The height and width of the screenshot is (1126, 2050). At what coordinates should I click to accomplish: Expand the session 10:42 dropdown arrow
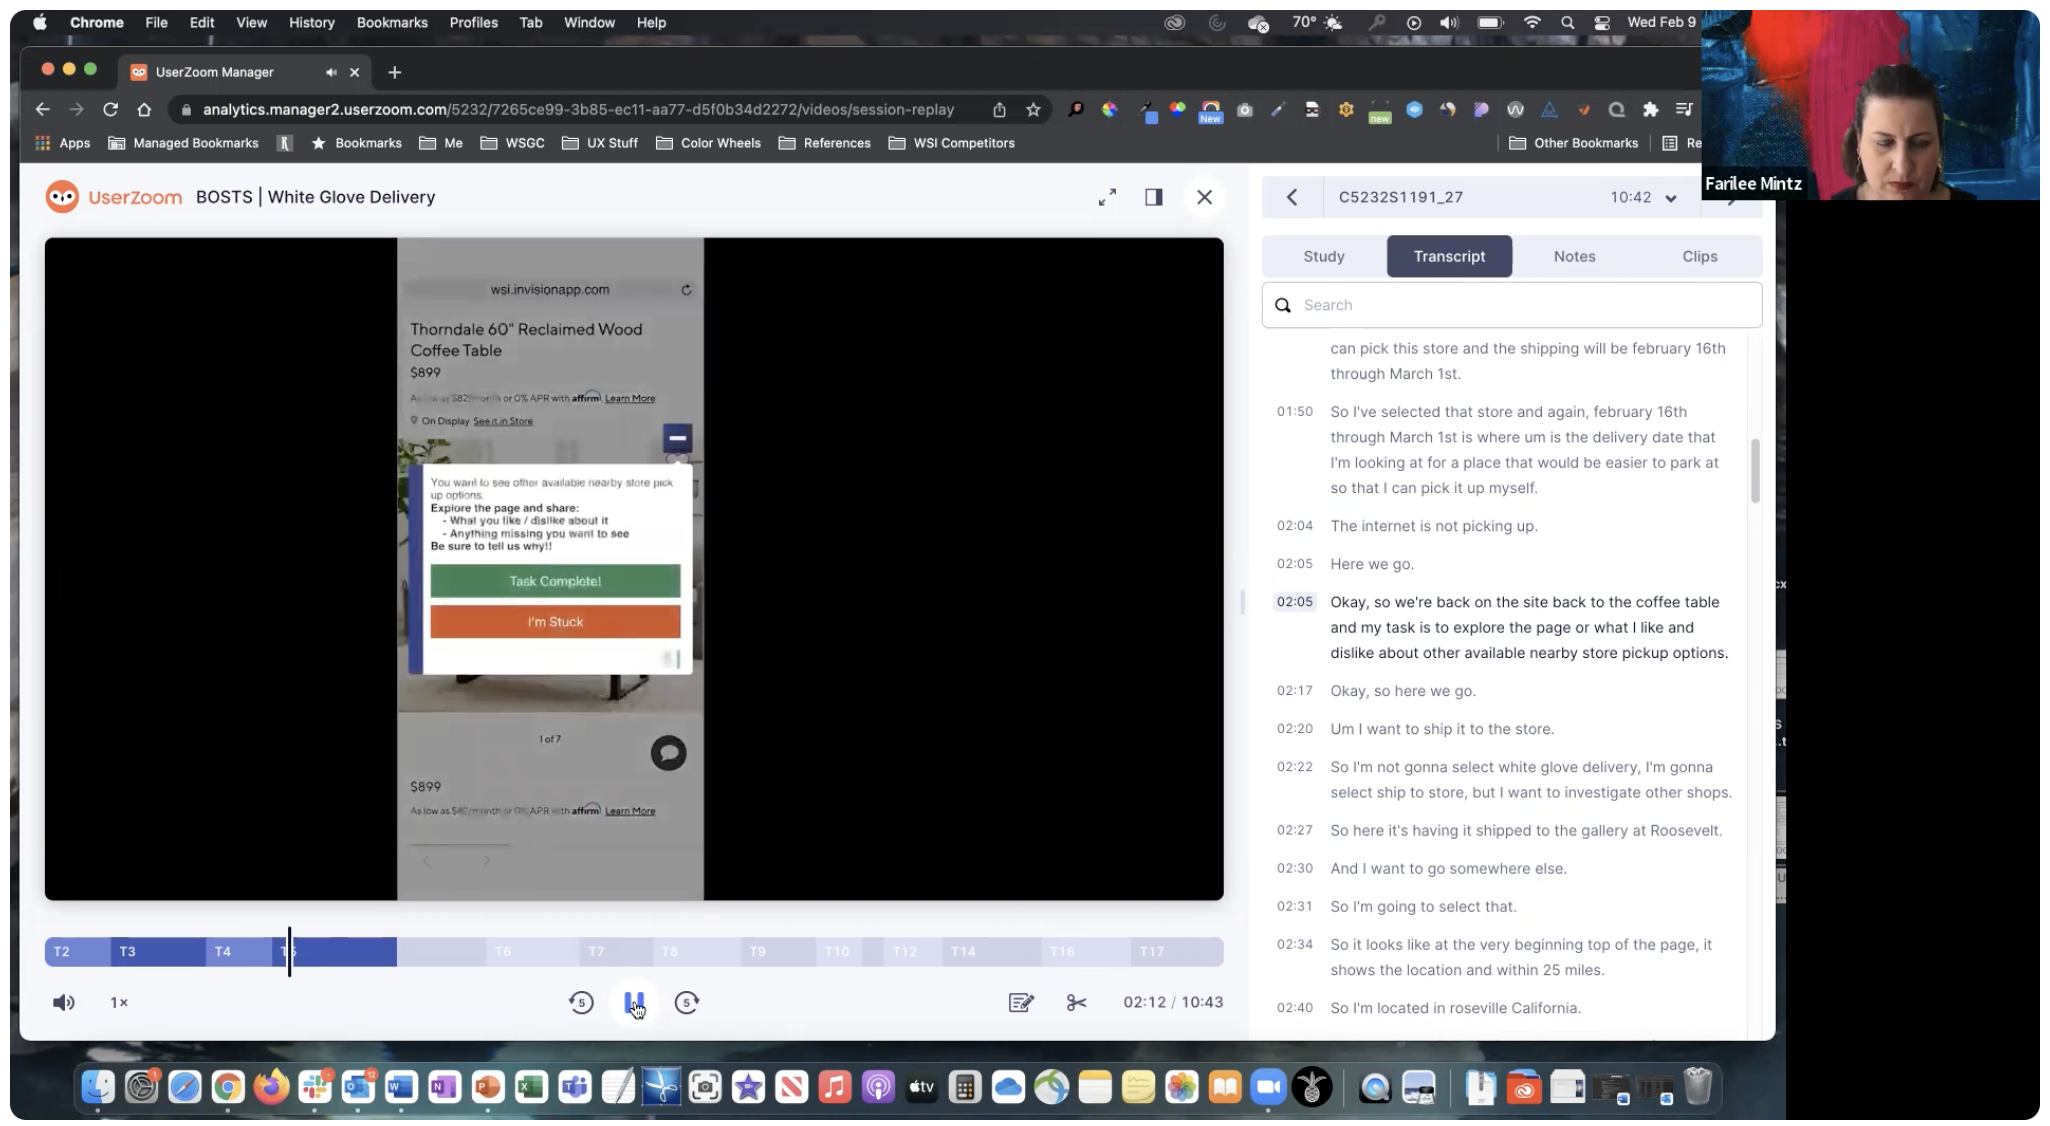1670,198
